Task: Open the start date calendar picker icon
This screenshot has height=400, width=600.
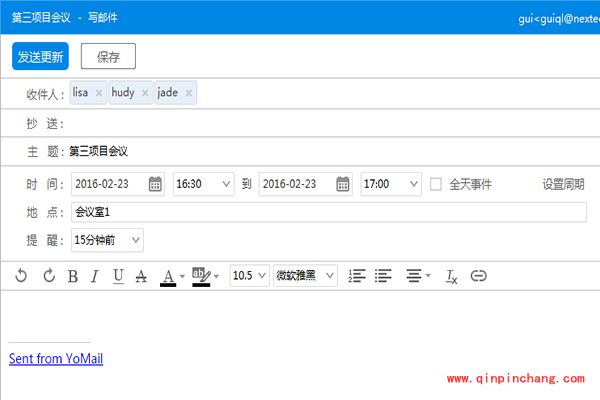Action: pyautogui.click(x=155, y=184)
